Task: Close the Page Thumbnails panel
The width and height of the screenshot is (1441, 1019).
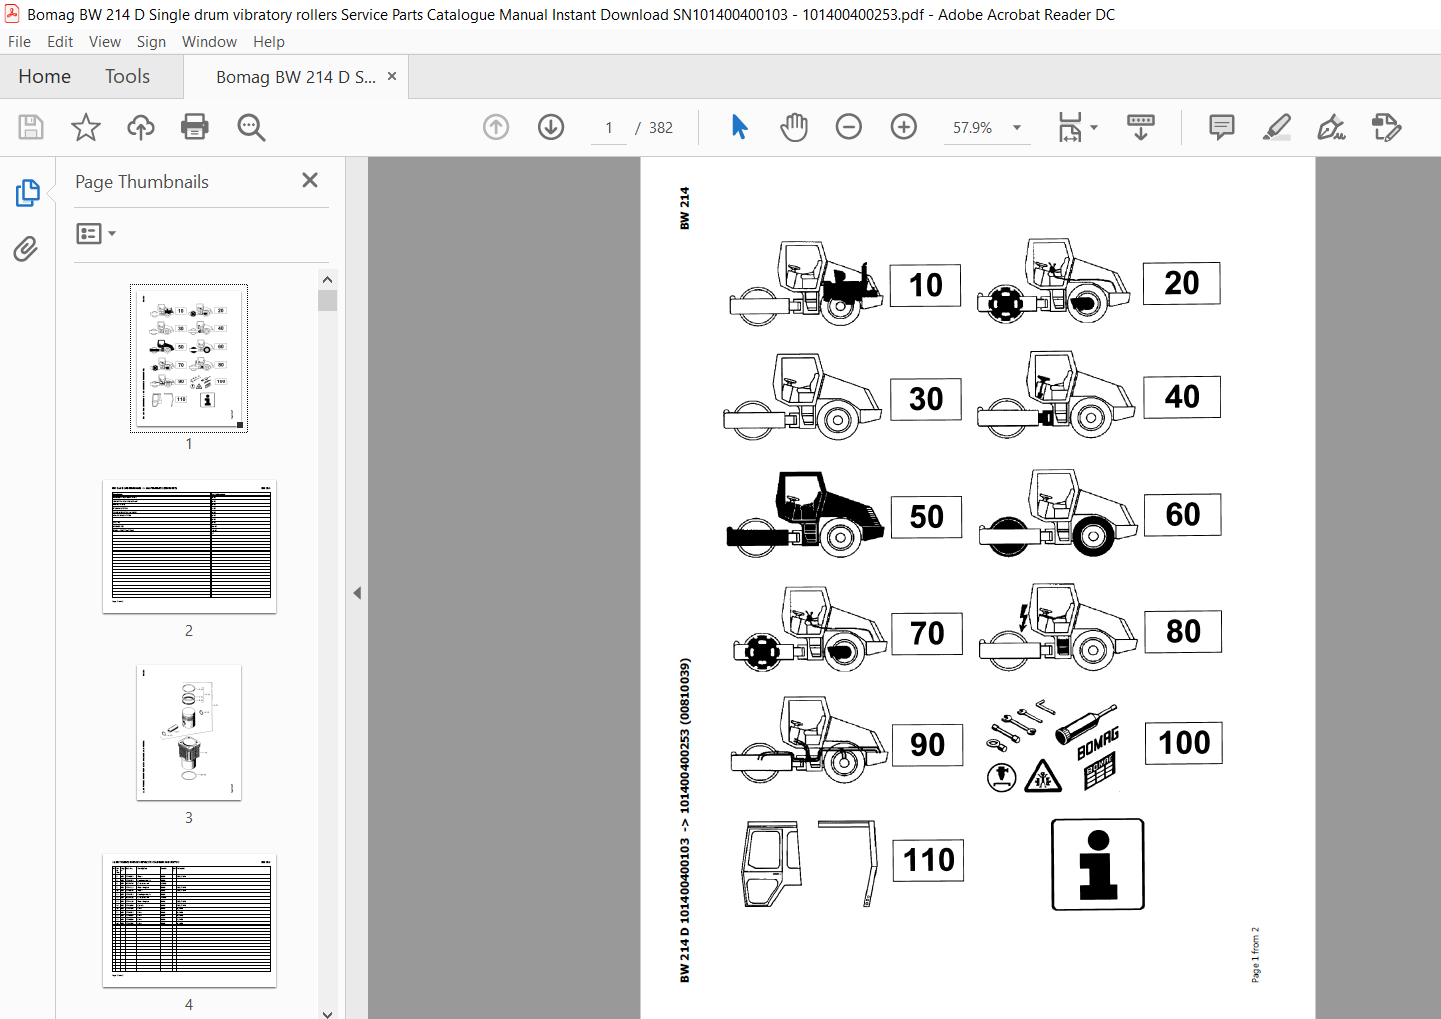Action: (x=310, y=180)
